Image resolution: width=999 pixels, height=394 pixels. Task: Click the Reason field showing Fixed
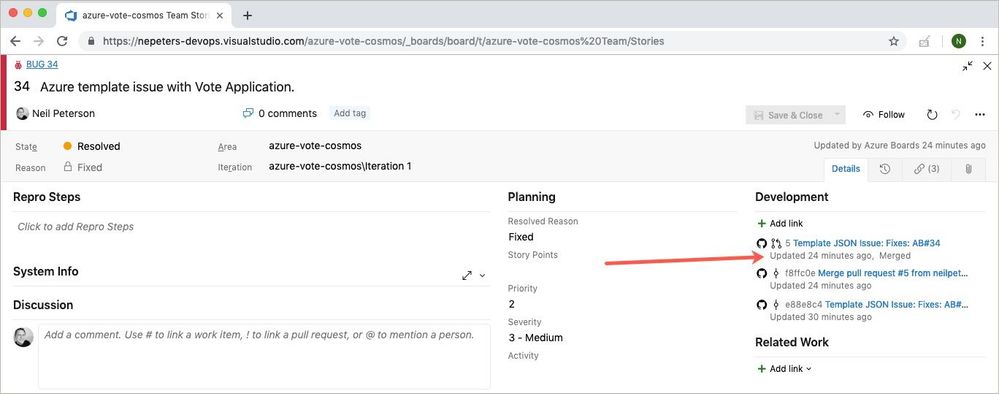pos(83,167)
